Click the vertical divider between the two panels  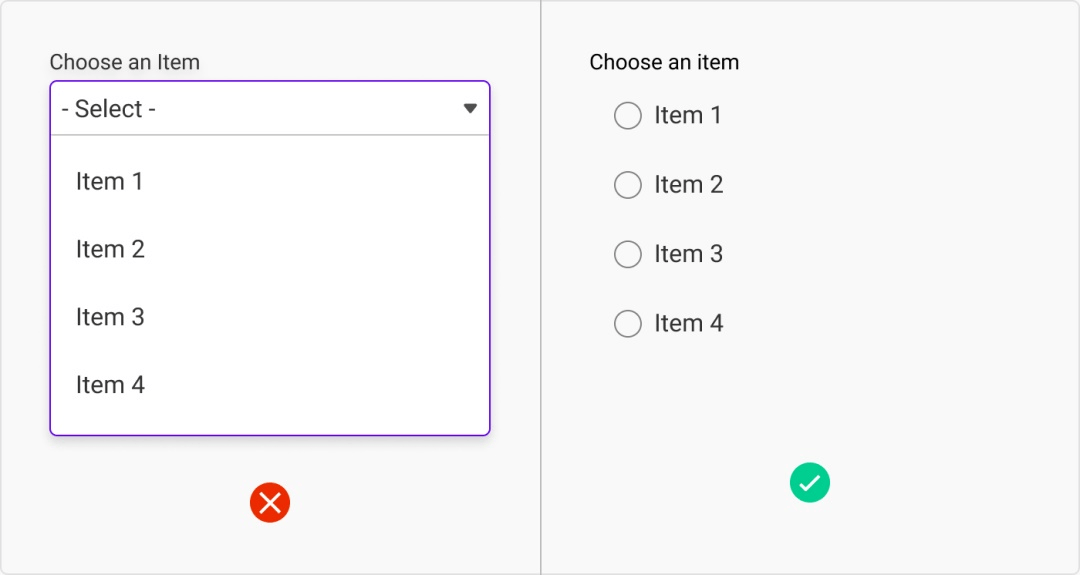[x=541, y=287]
